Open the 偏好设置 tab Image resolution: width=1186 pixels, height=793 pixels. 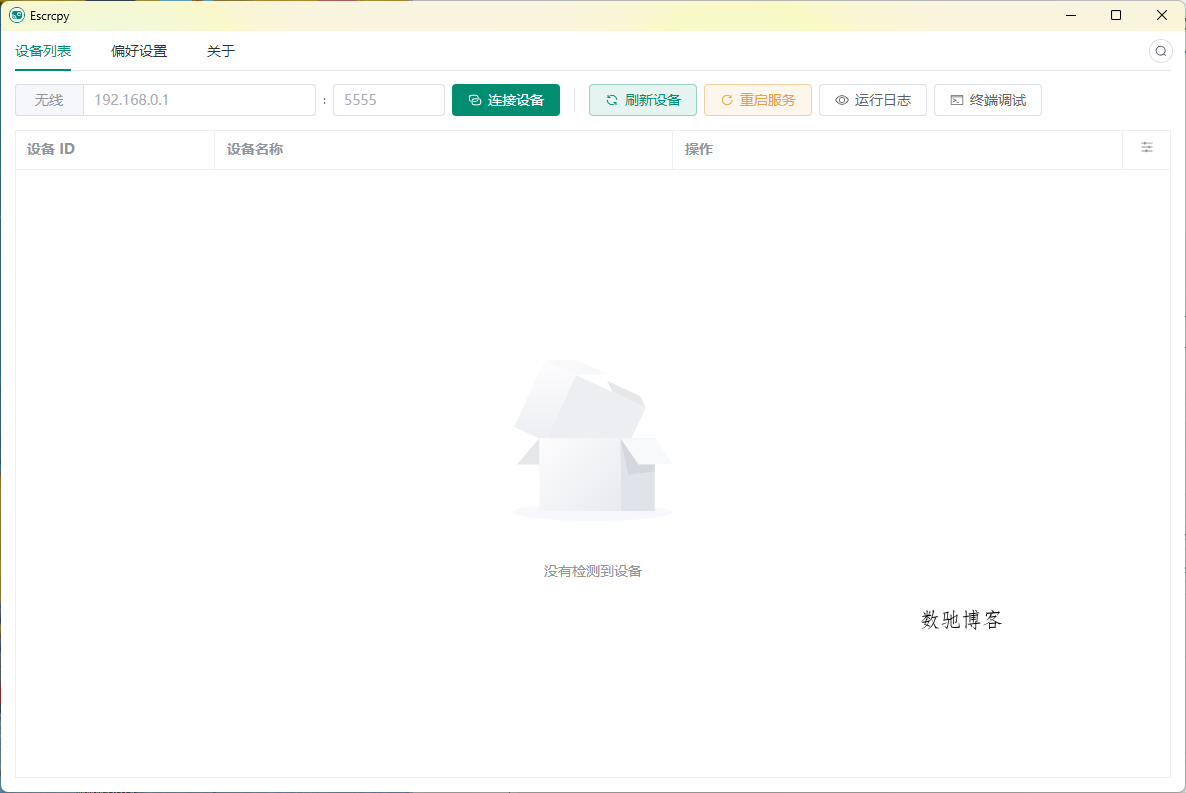tap(139, 51)
